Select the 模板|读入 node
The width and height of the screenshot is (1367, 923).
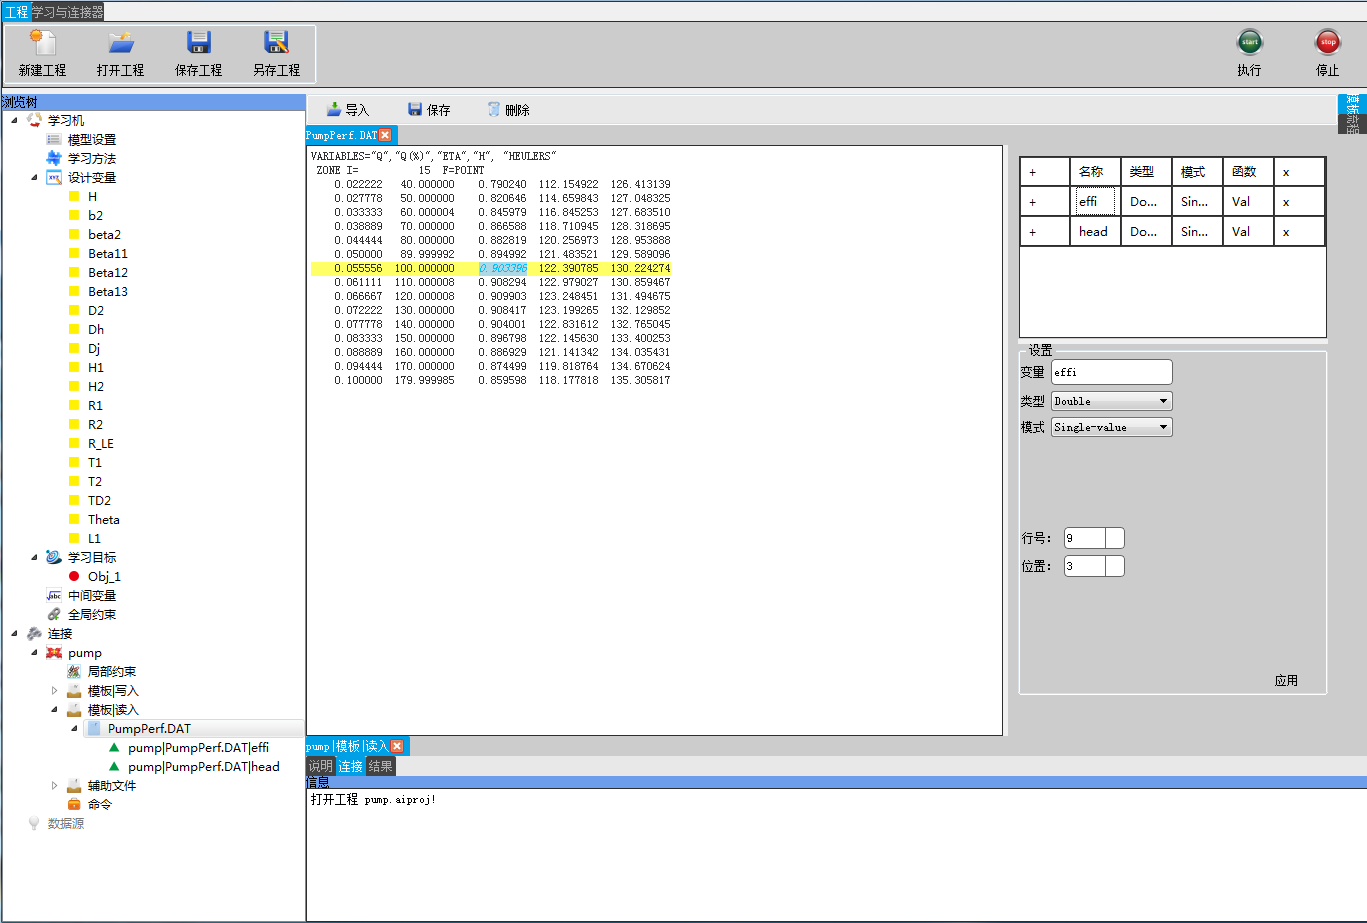pyautogui.click(x=113, y=709)
